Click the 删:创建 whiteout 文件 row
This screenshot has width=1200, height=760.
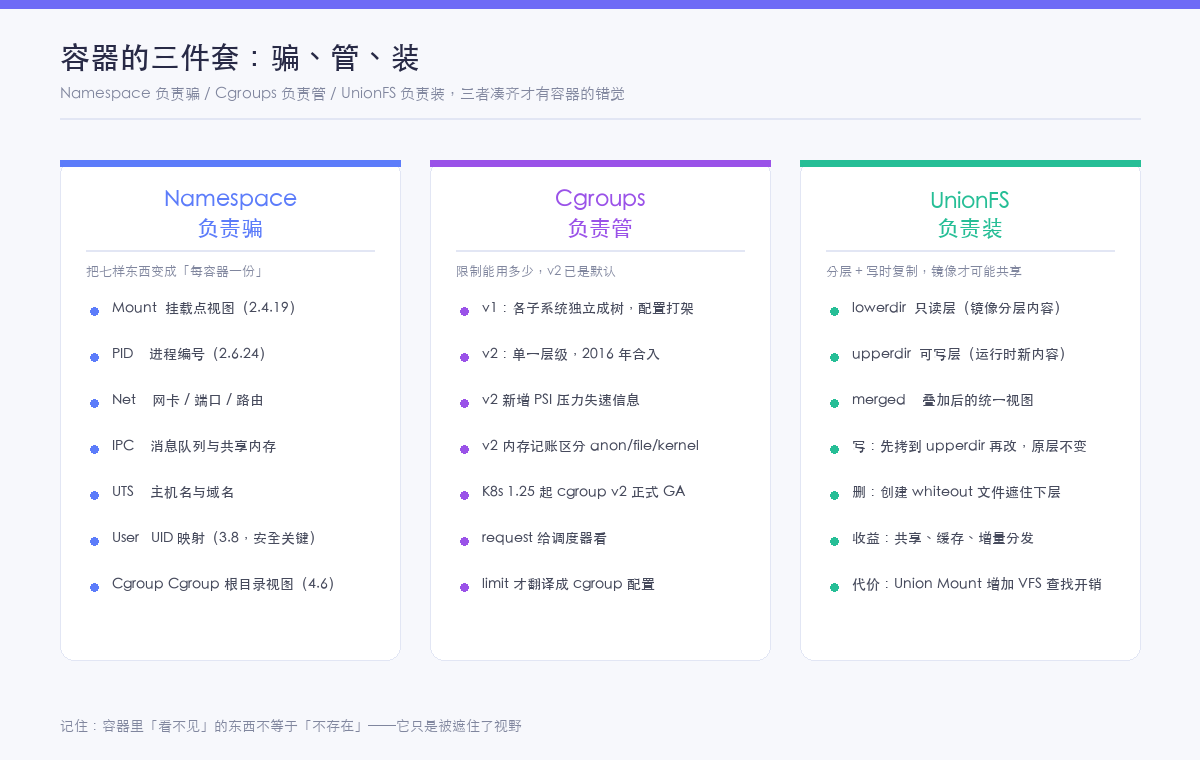[x=945, y=492]
